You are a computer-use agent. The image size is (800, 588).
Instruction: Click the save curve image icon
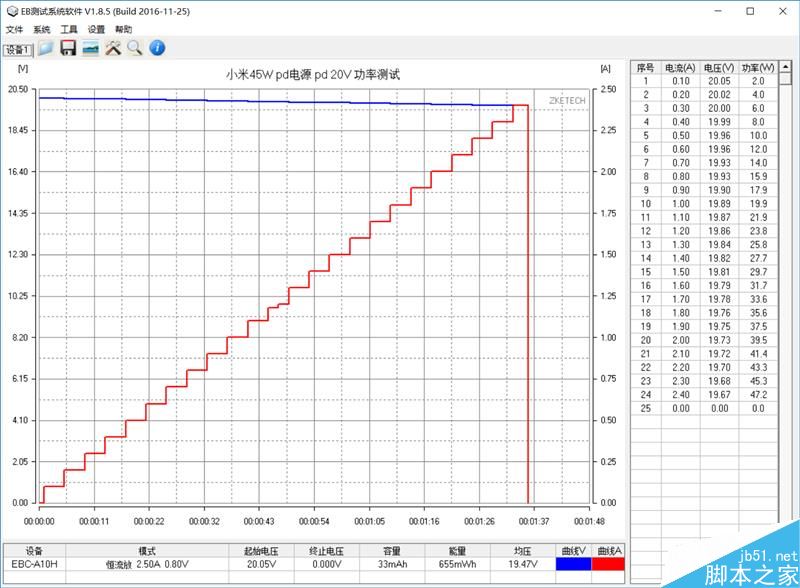(90, 48)
